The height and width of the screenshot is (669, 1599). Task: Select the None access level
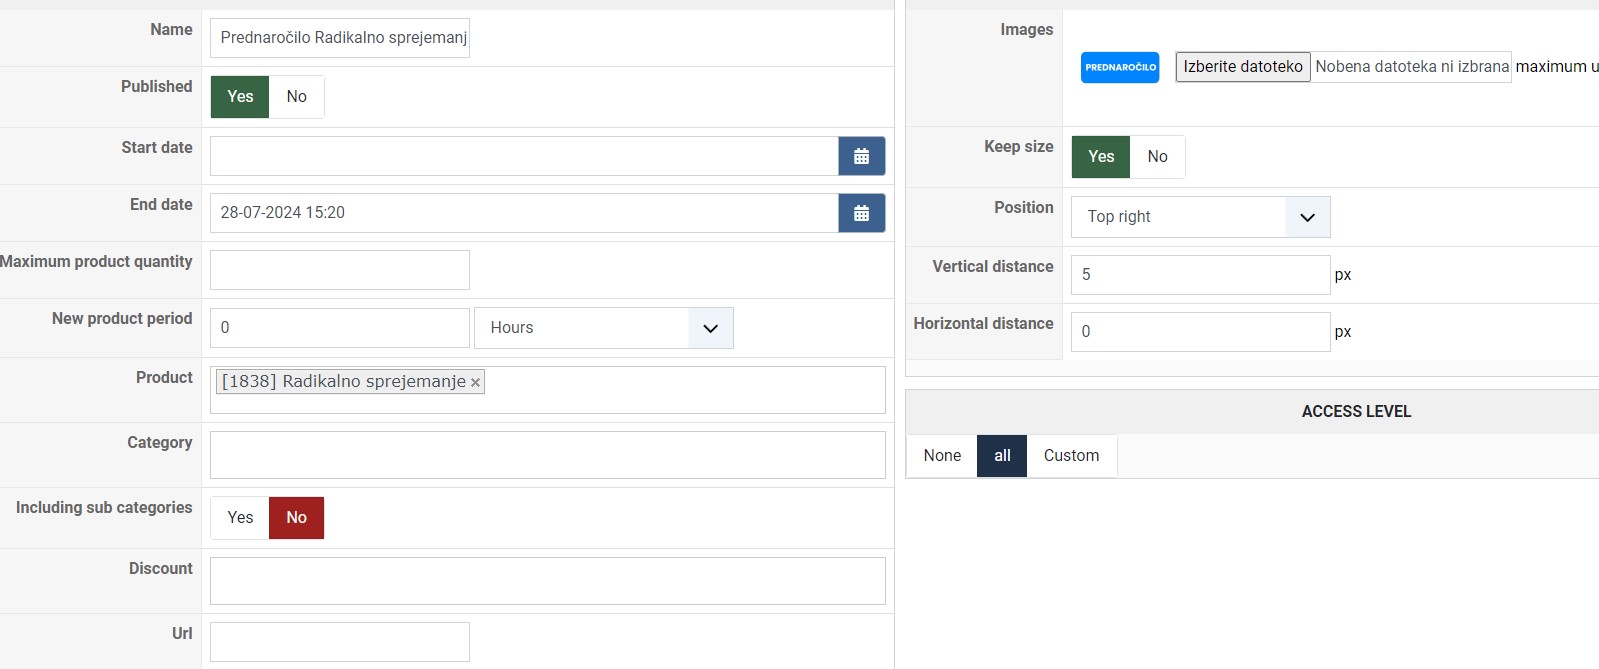pyautogui.click(x=942, y=456)
